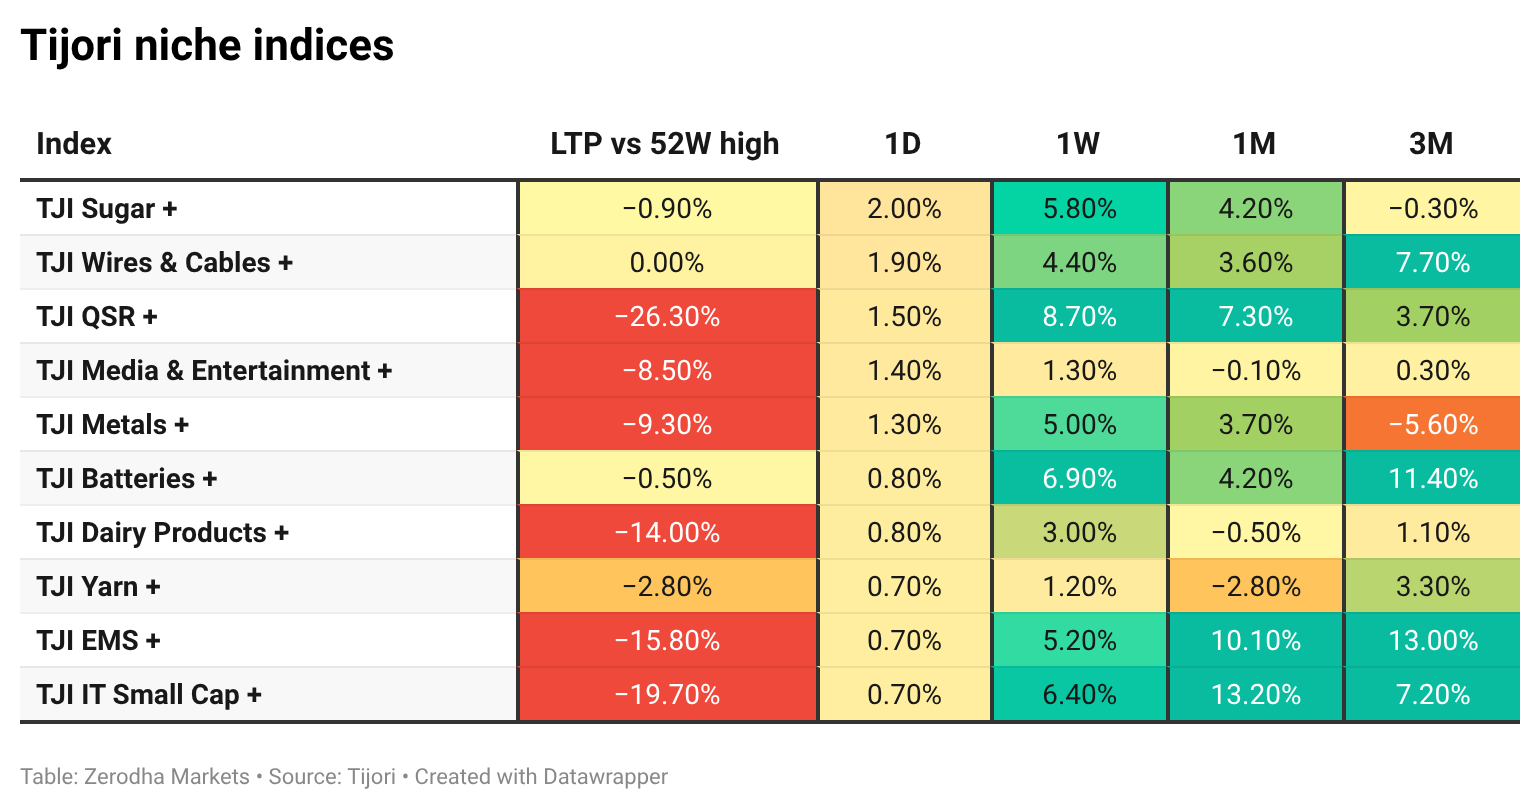Click the red -26.30% cell for QSR
1540x810 pixels.
(x=667, y=317)
